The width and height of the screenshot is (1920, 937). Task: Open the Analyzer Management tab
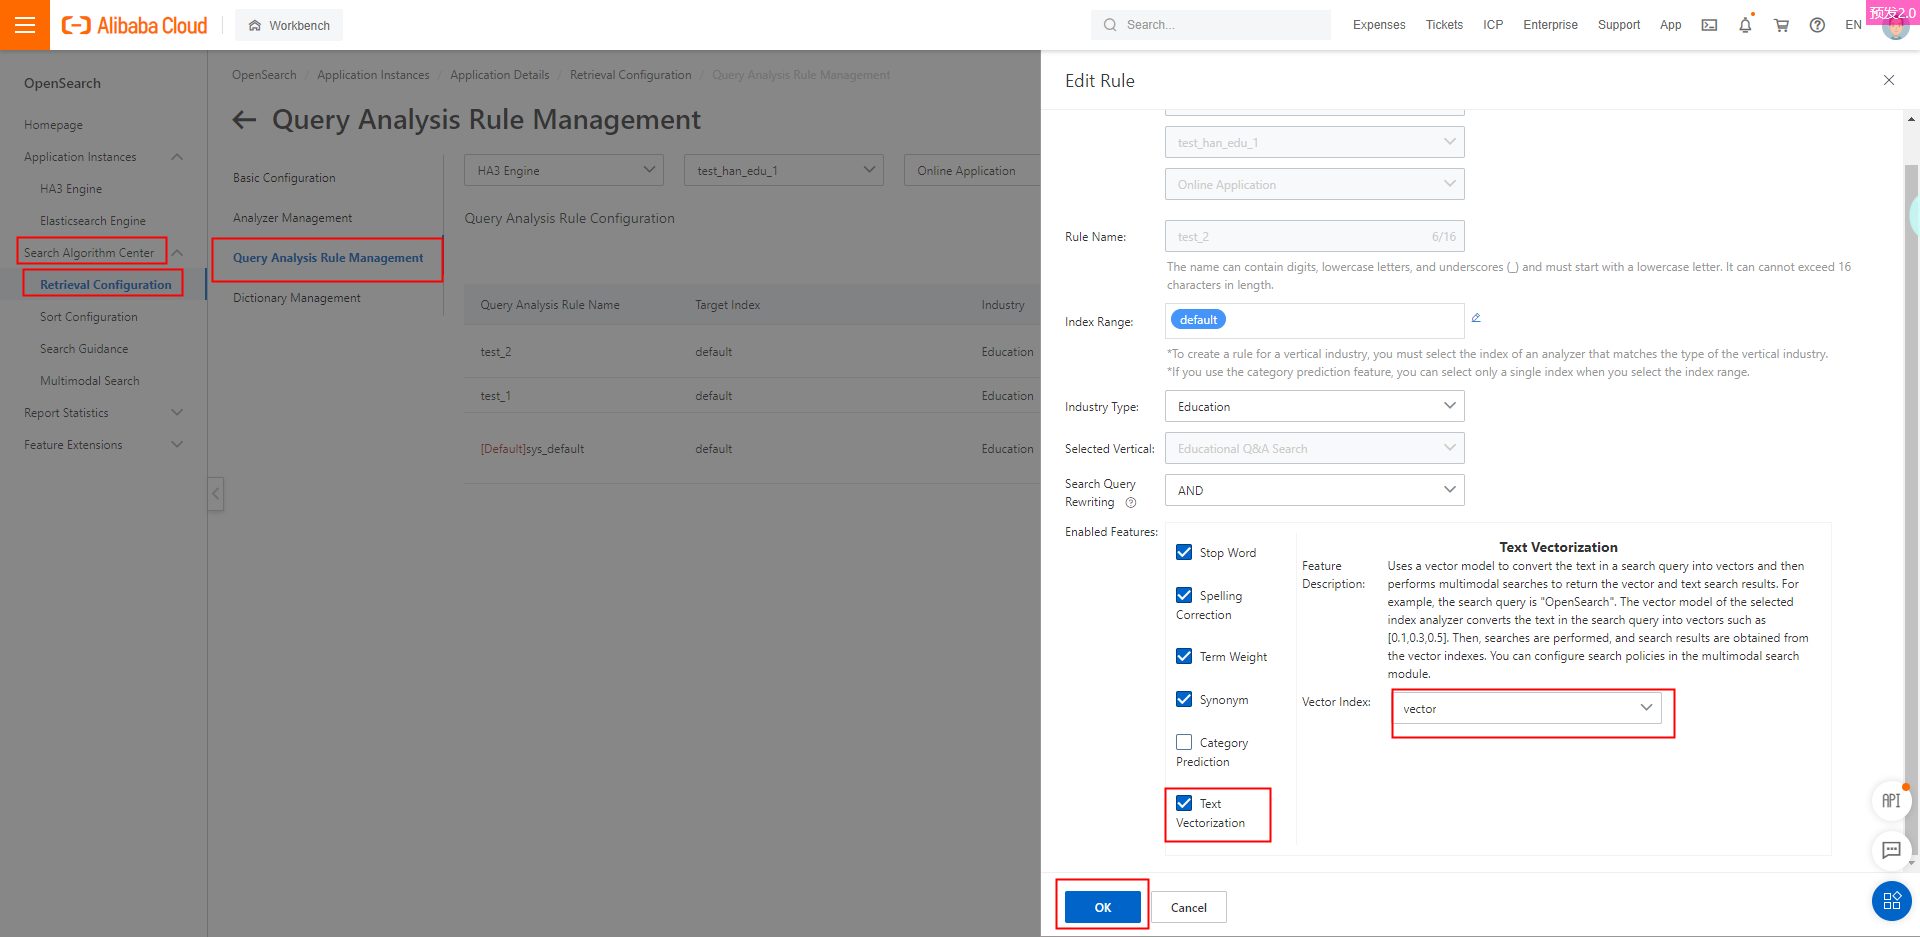[x=292, y=218]
